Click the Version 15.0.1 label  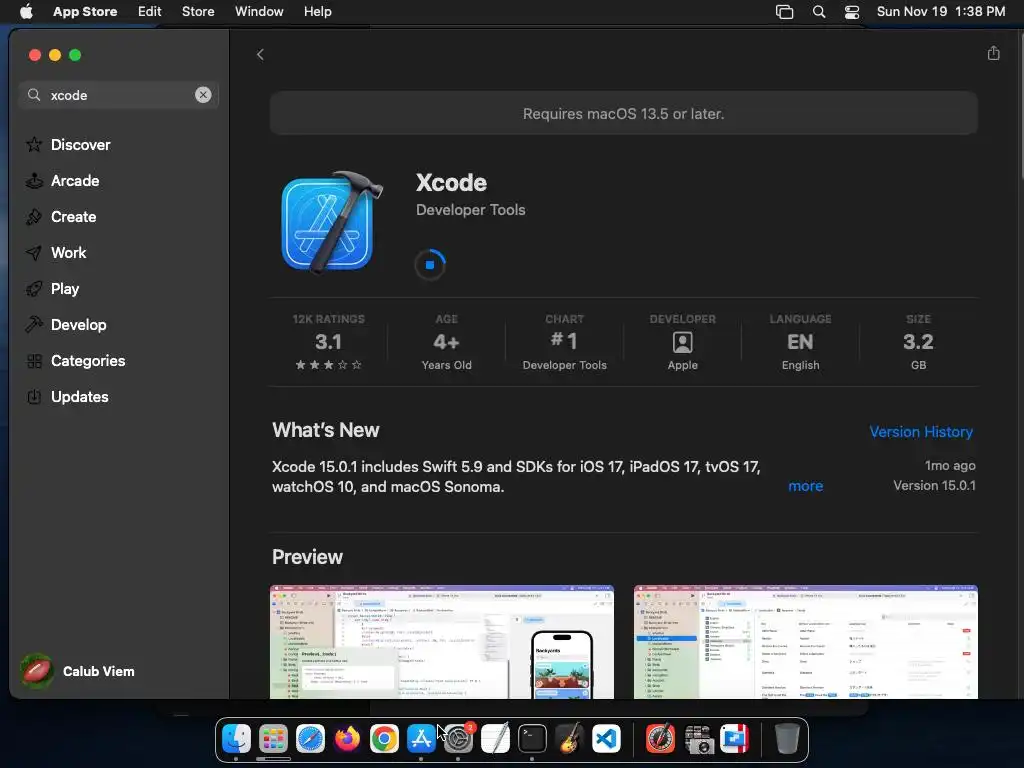934,485
